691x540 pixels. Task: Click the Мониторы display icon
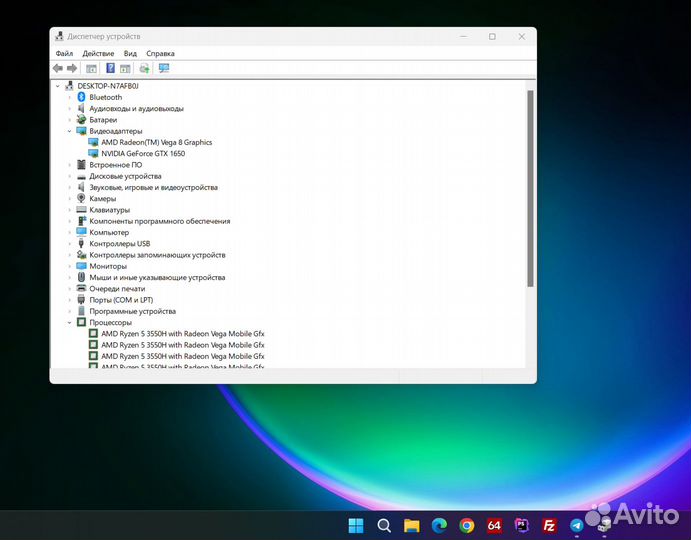pos(81,266)
